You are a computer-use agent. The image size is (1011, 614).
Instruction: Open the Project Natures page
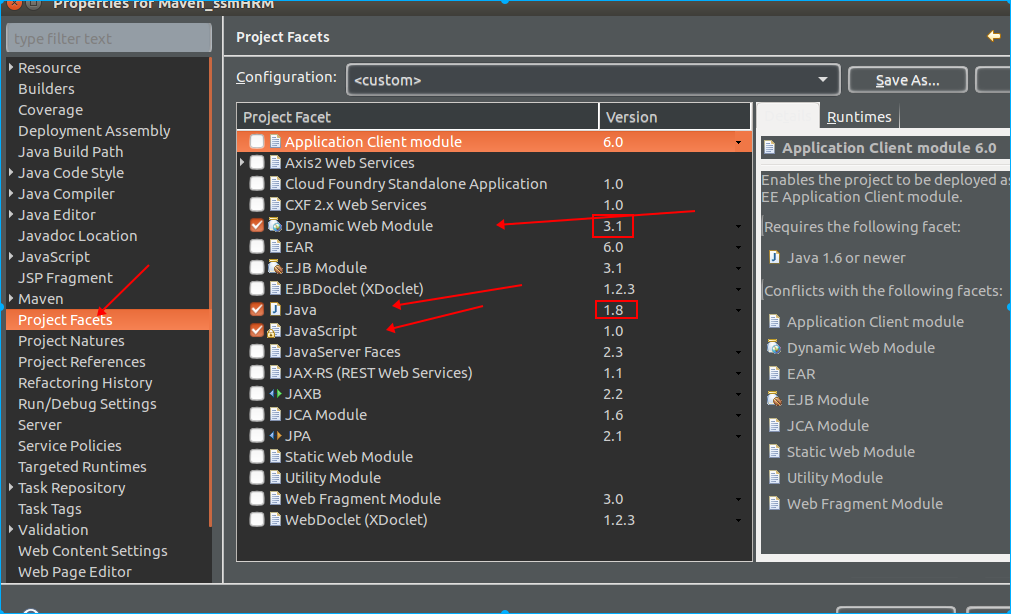point(72,341)
